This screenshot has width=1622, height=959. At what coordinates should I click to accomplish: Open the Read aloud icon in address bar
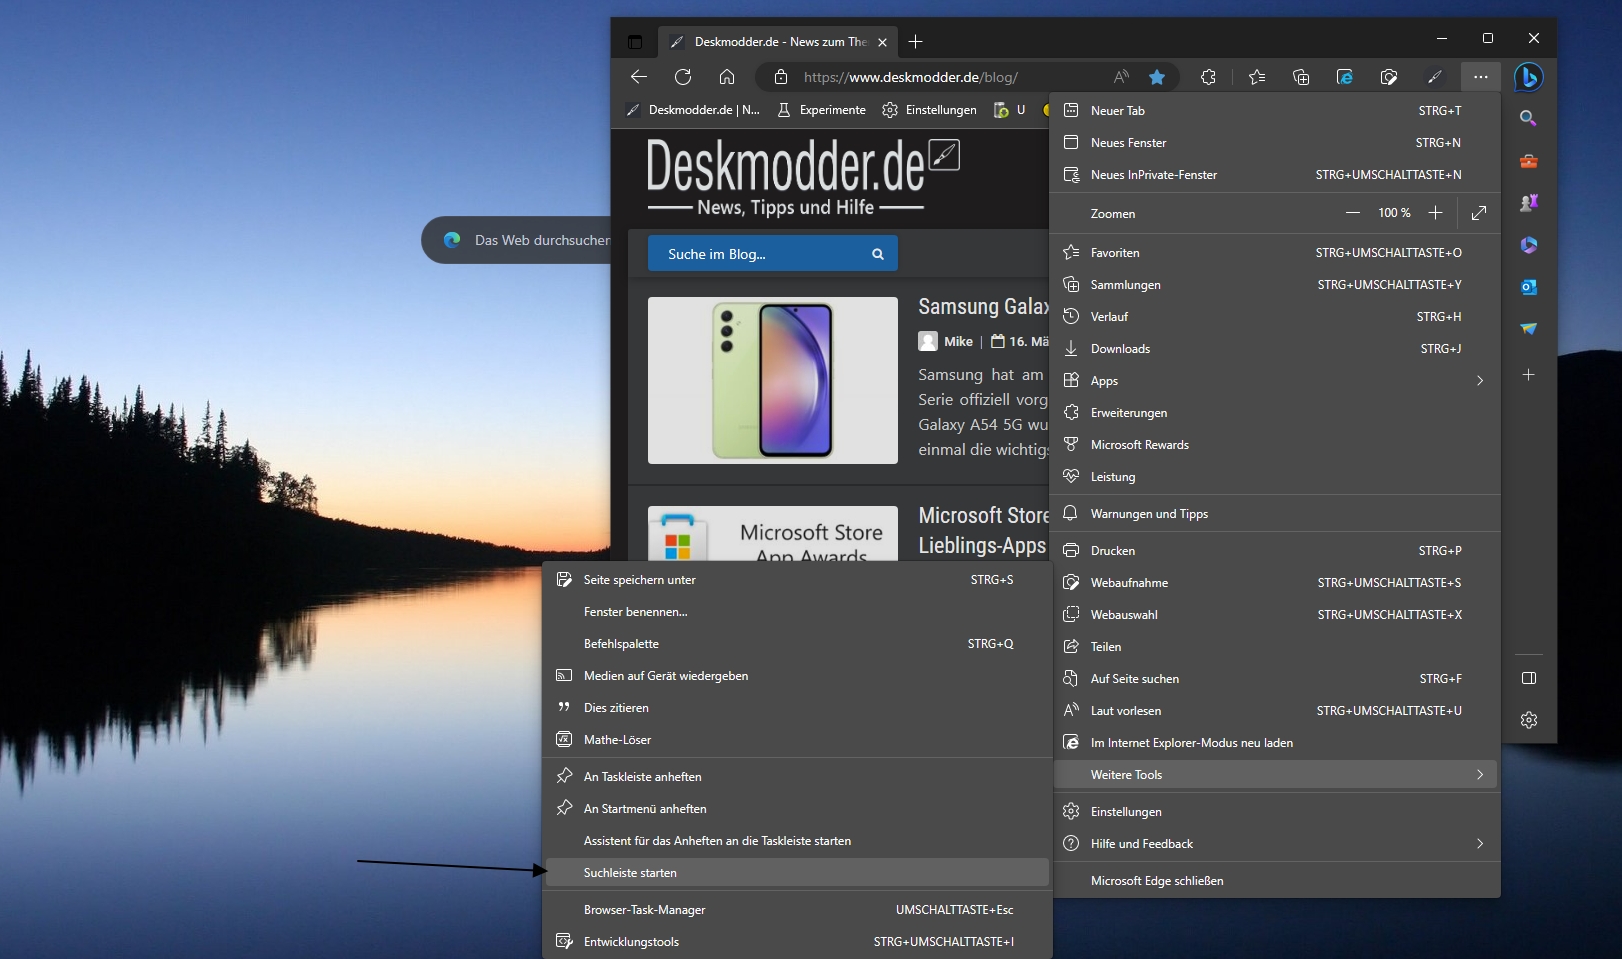[x=1121, y=77]
